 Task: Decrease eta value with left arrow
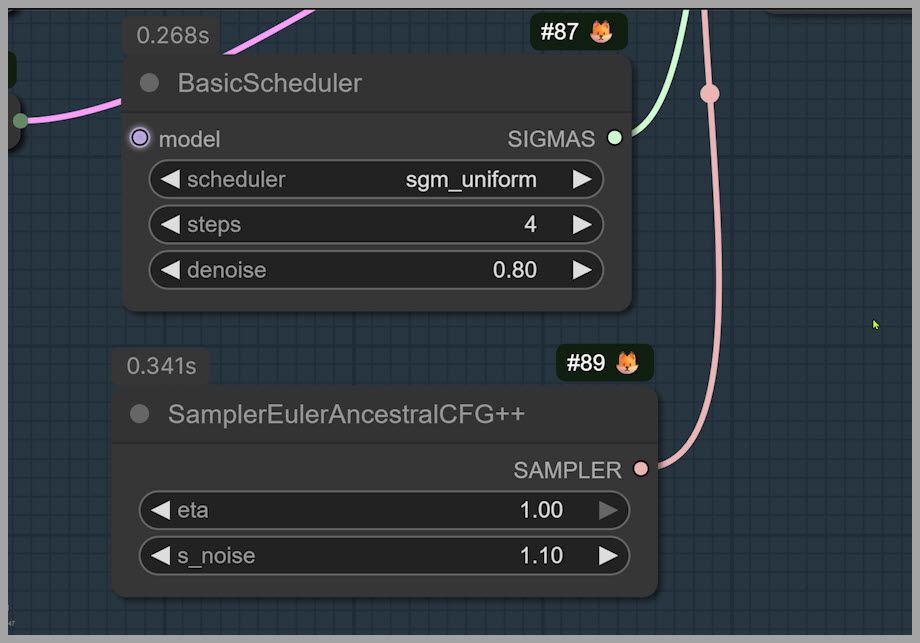[160, 510]
